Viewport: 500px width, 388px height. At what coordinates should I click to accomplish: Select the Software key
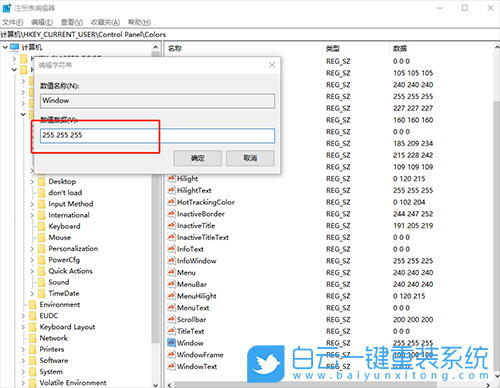click(x=54, y=360)
